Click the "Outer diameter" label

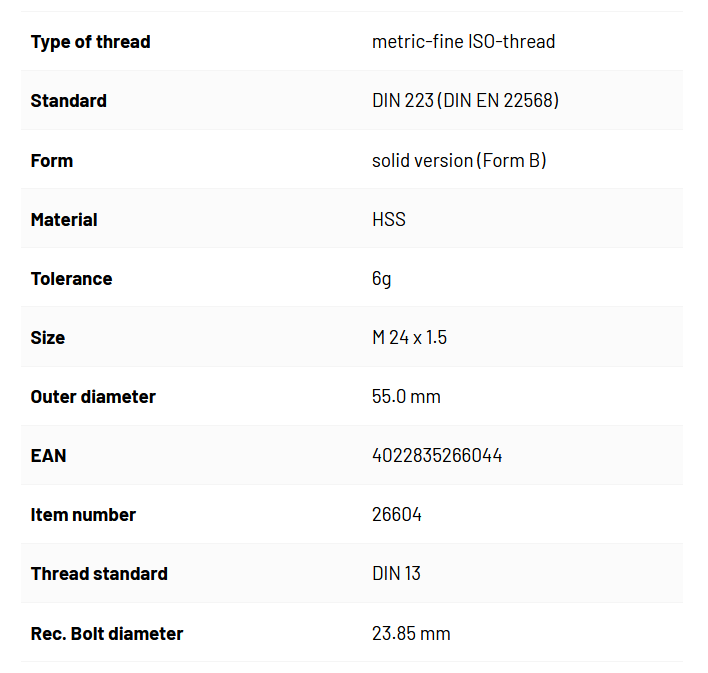click(x=93, y=397)
